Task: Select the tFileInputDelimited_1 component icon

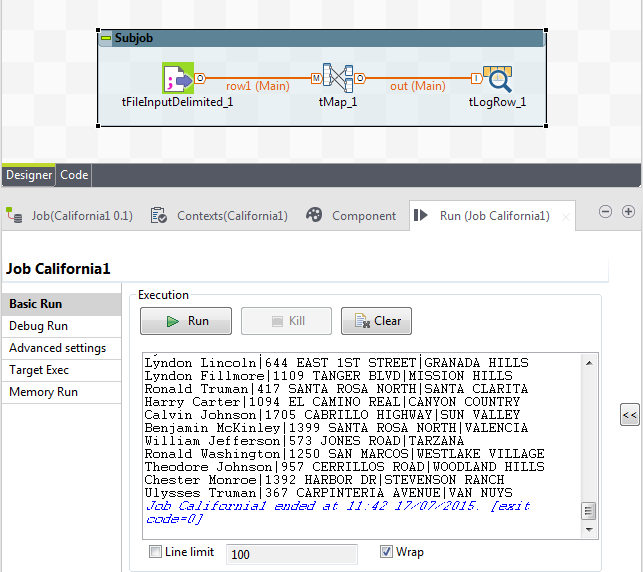Action: point(178,78)
